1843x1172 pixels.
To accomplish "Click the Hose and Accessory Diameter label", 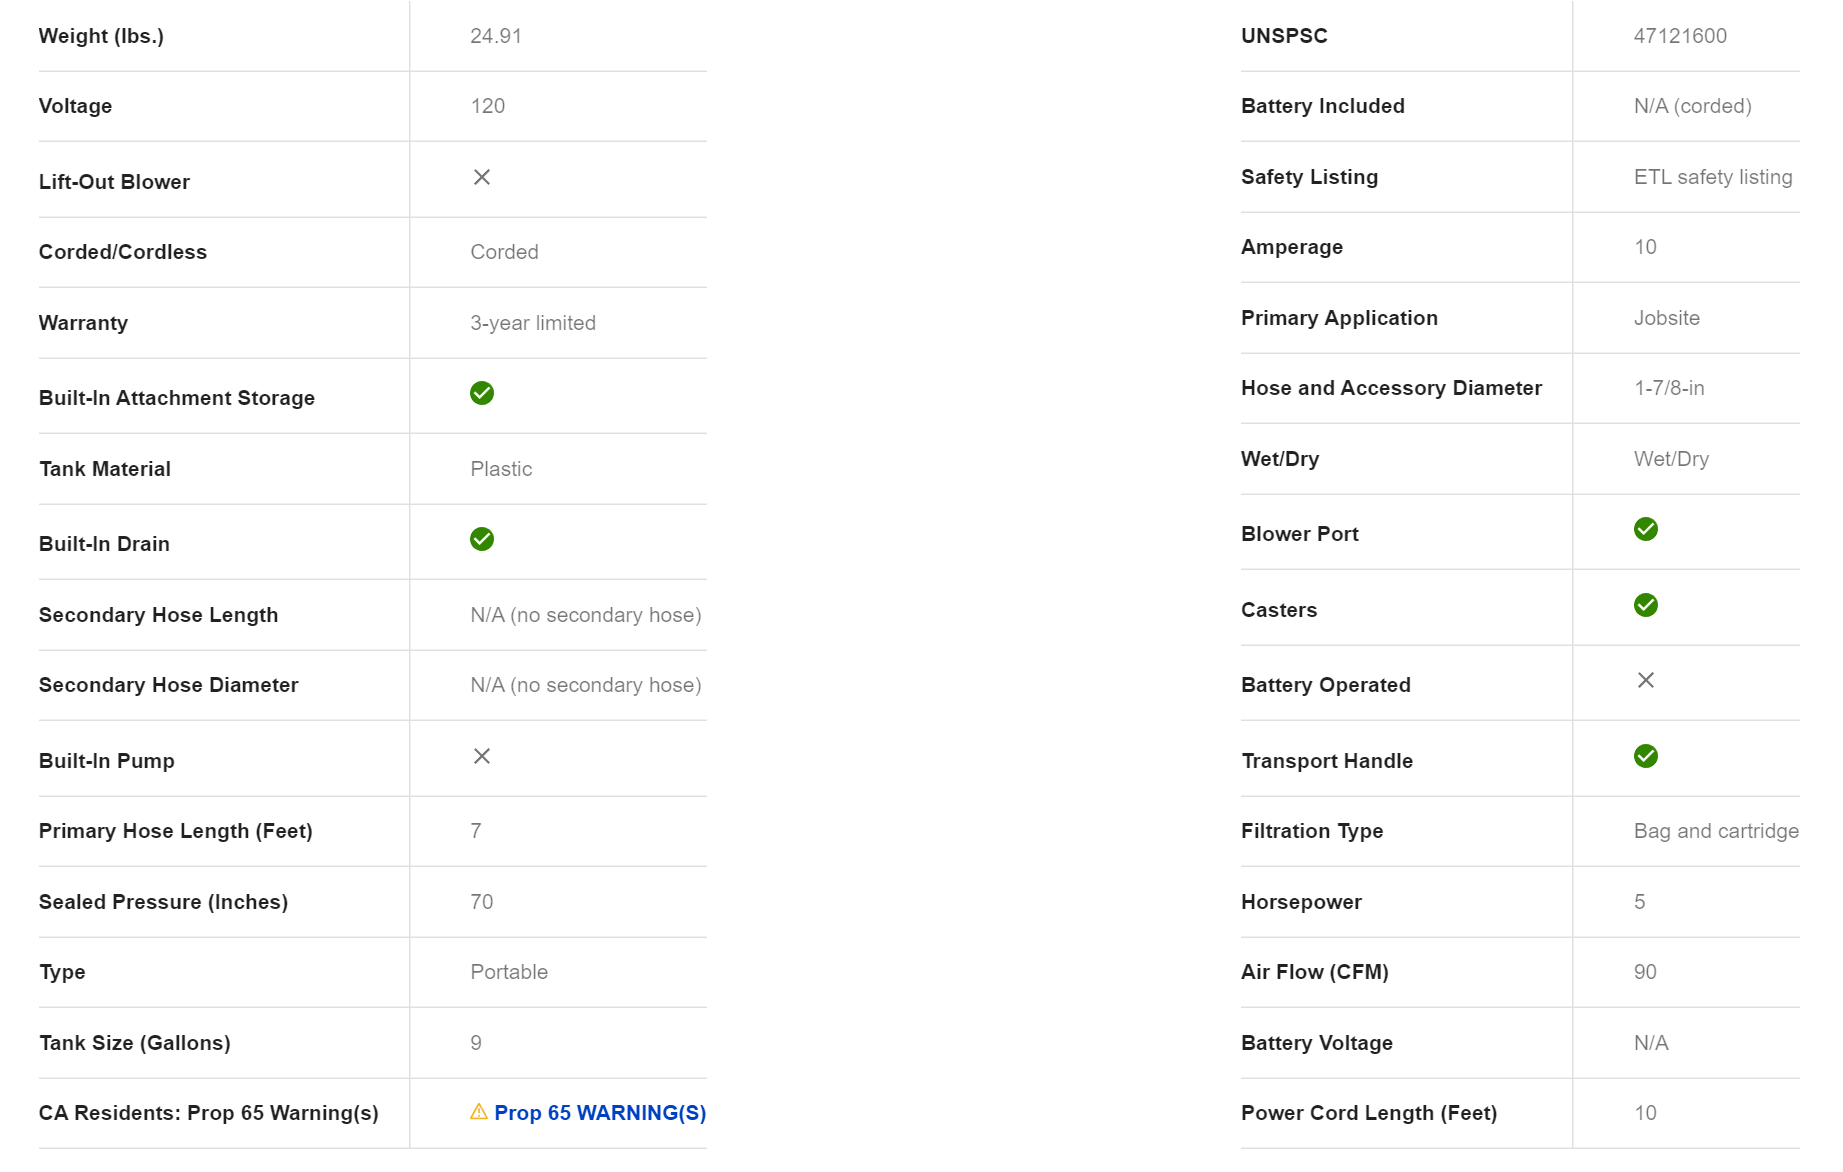I will pos(1391,388).
